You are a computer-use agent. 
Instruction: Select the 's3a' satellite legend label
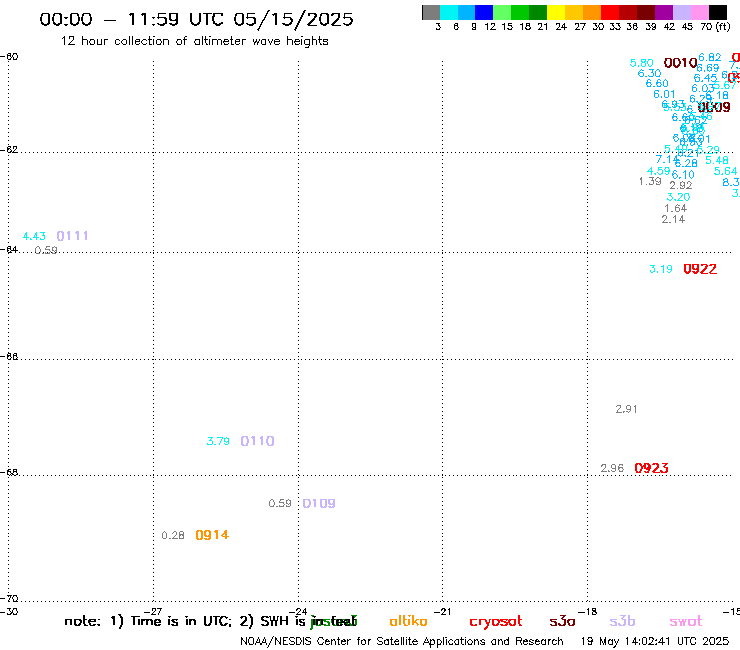[x=562, y=622]
